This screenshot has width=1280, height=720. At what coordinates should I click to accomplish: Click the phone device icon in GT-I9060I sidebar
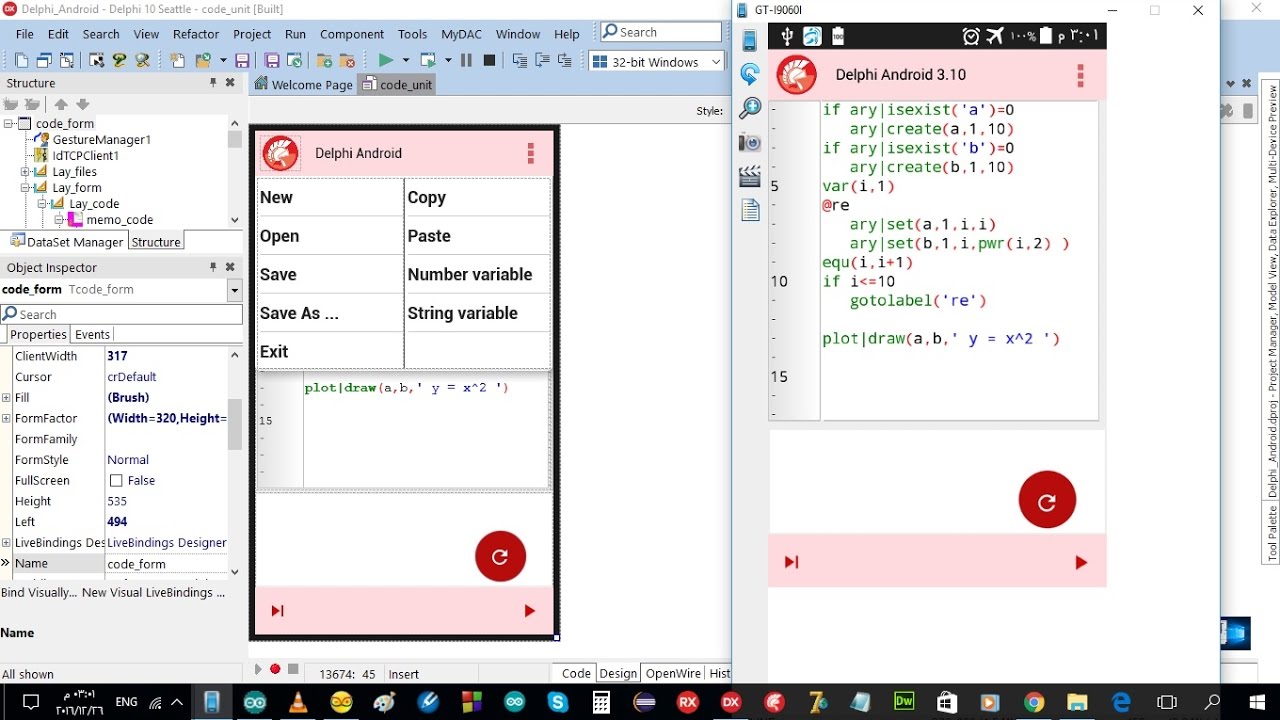click(x=750, y=41)
